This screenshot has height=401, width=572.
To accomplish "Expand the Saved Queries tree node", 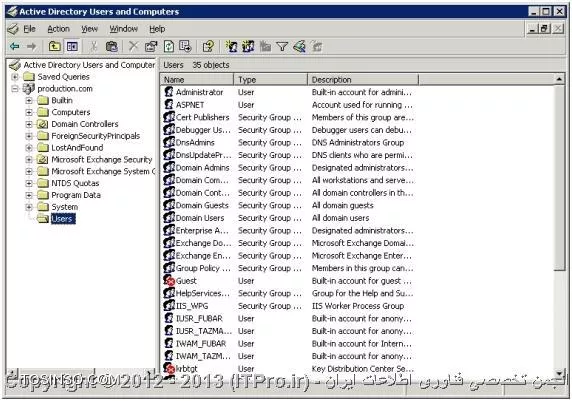I will pos(15,77).
